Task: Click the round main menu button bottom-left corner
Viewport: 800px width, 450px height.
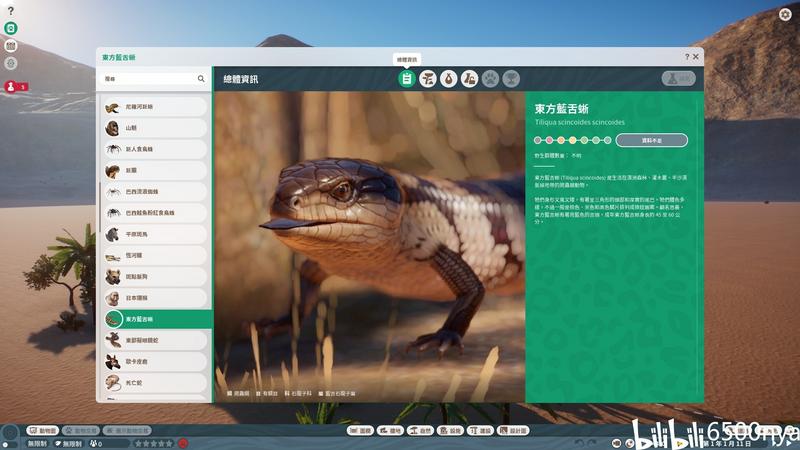Action: tap(10, 434)
